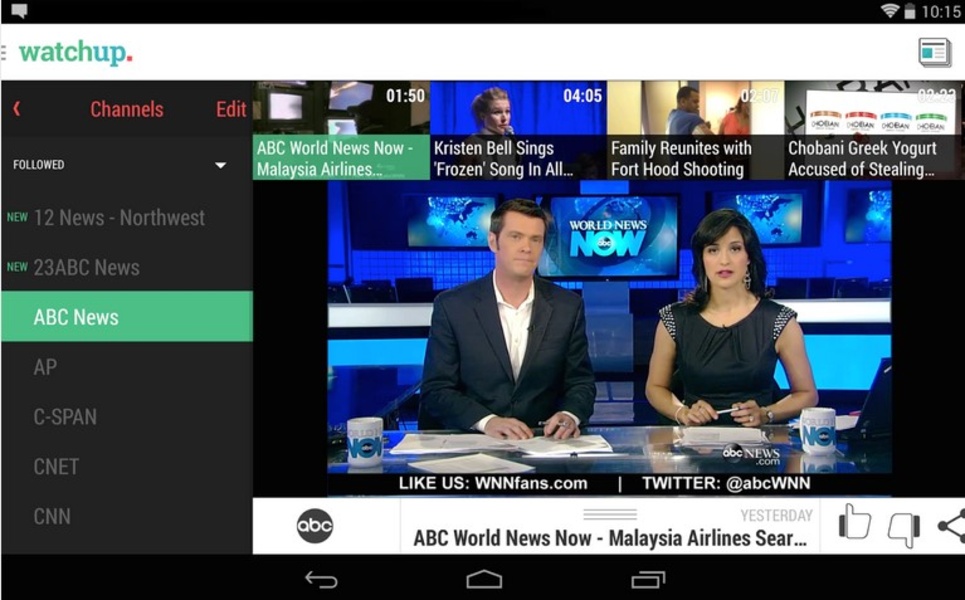Tap the thumbs up icon

point(855,522)
